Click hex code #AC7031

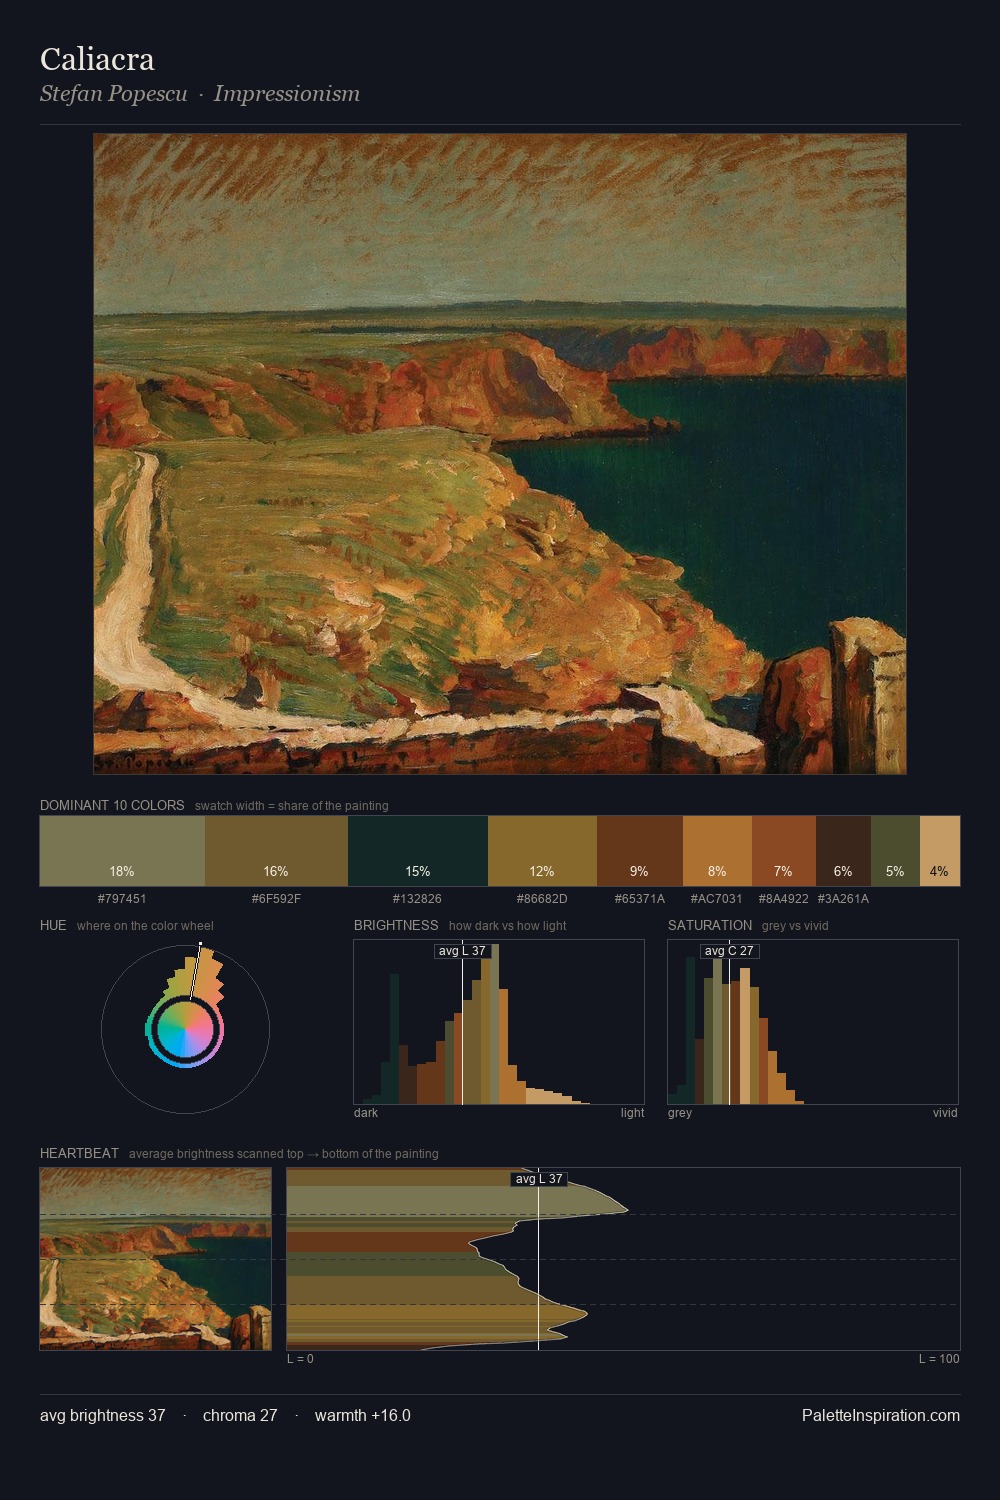(x=717, y=899)
